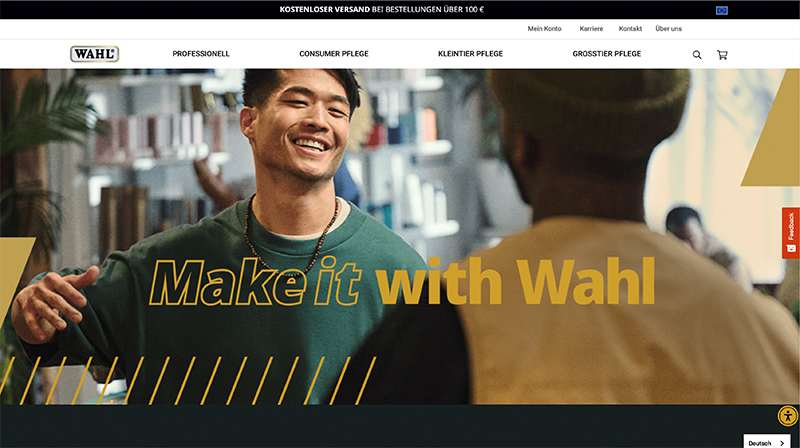Open the Kleintier Pflege menu
Screen dimensions: 800x448
pyautogui.click(x=470, y=54)
